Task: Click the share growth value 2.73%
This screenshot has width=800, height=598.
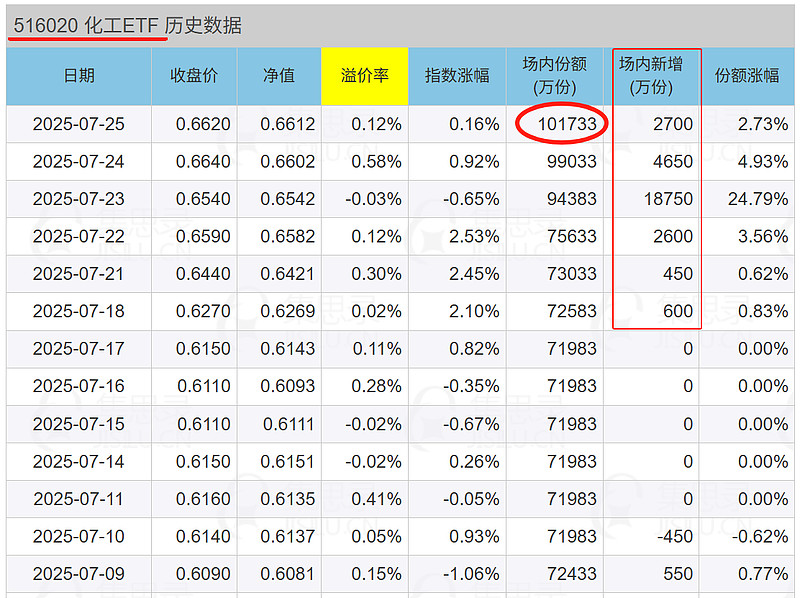Action: [x=763, y=124]
